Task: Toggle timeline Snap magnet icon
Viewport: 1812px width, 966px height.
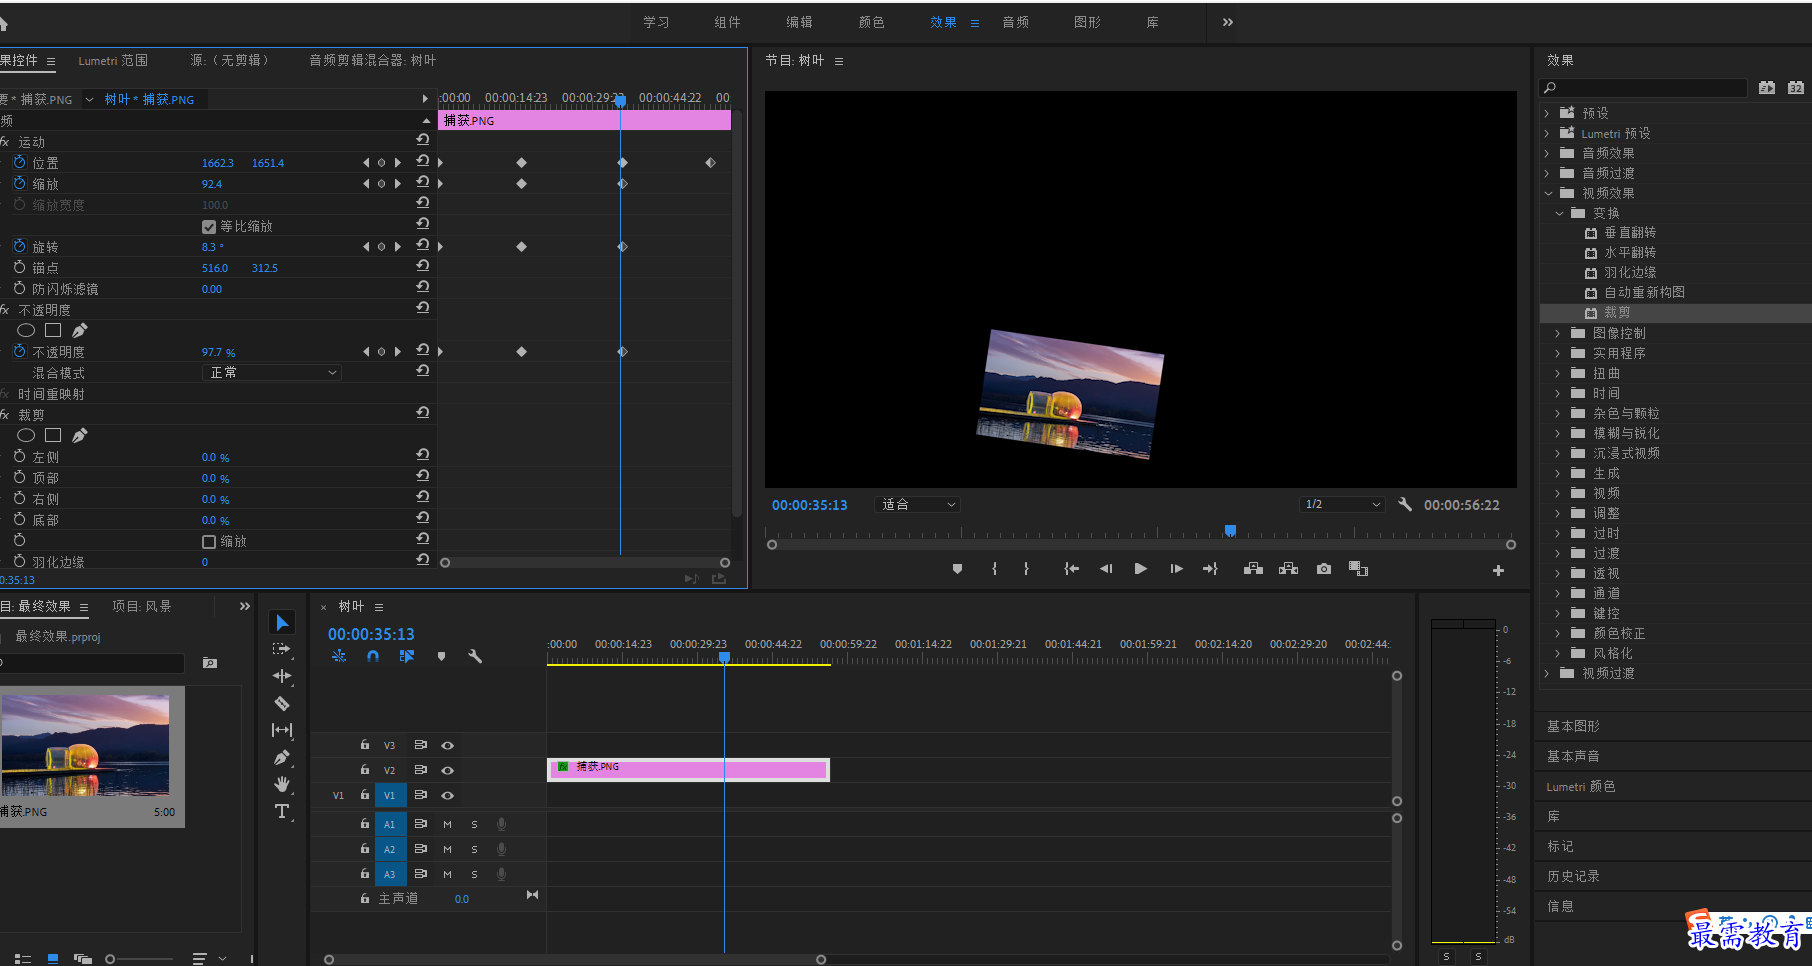Action: pos(373,656)
